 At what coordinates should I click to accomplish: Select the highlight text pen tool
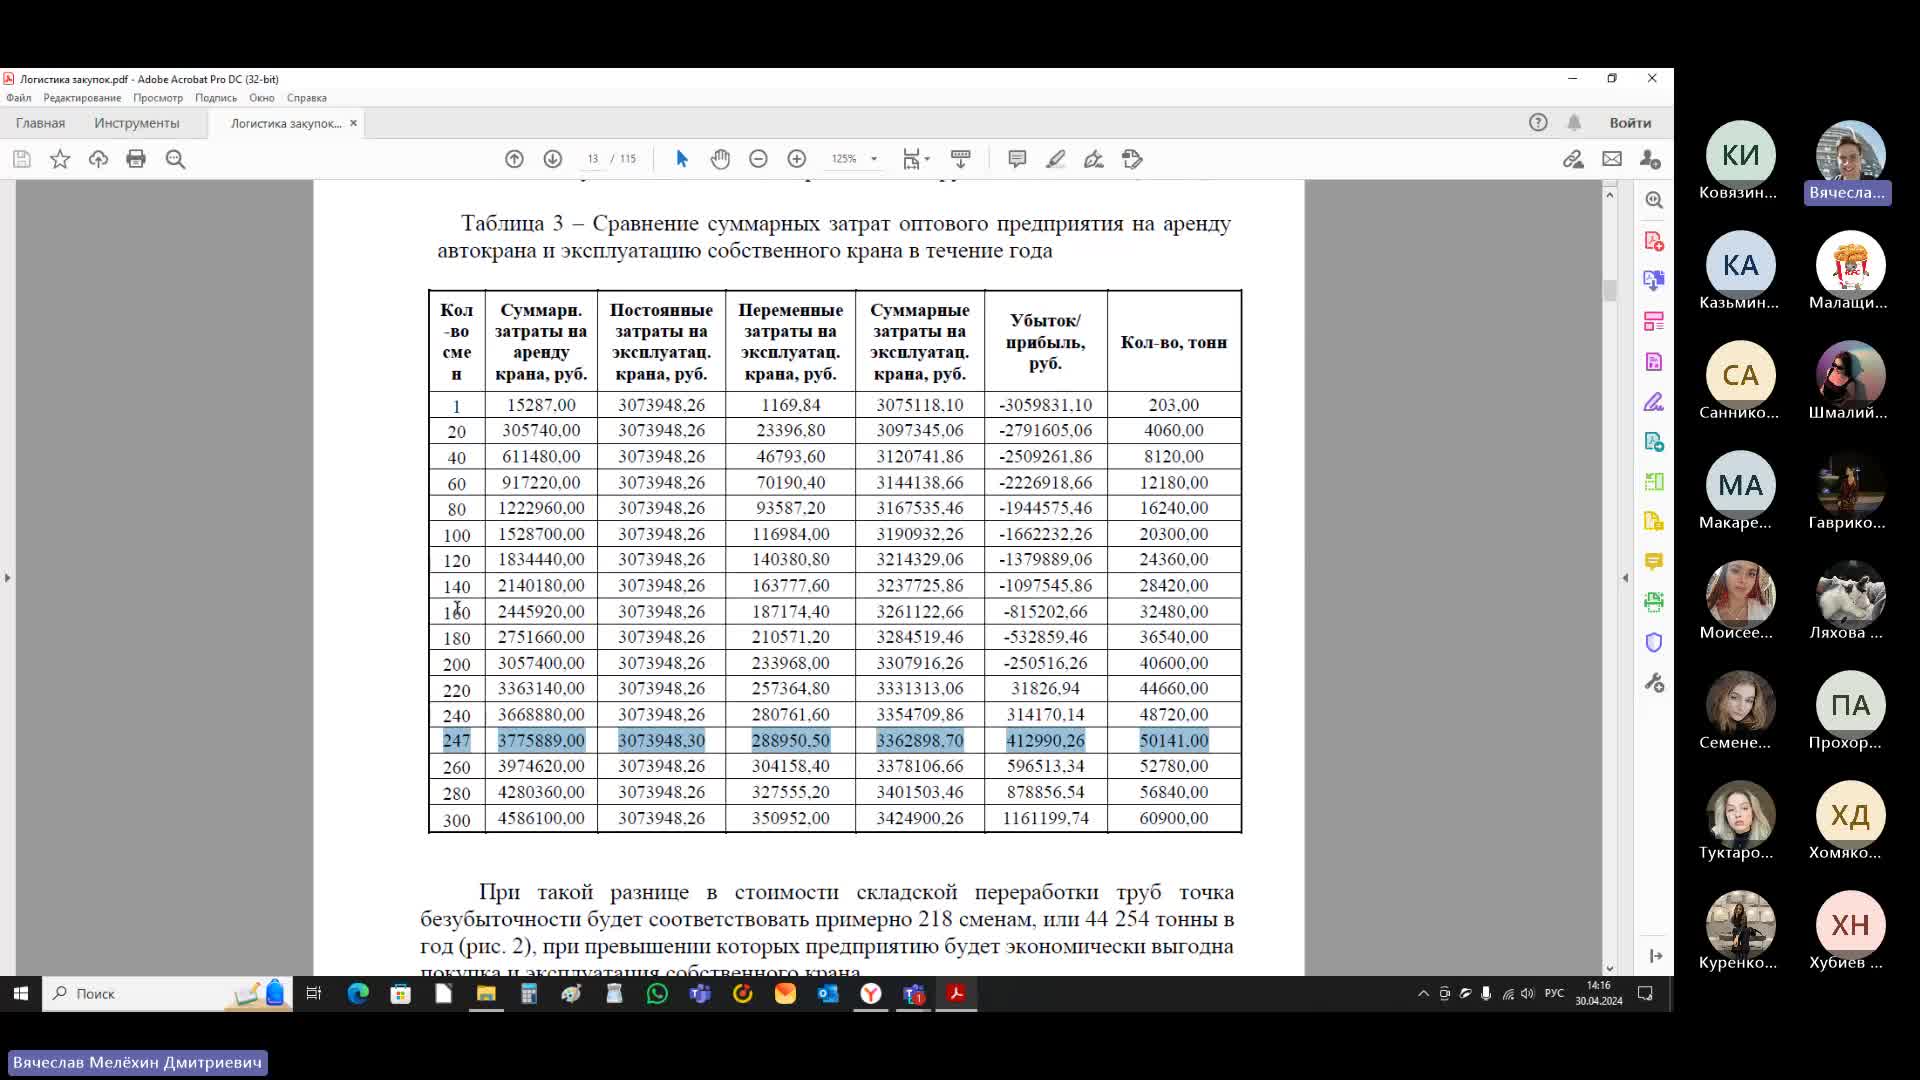click(x=1055, y=159)
